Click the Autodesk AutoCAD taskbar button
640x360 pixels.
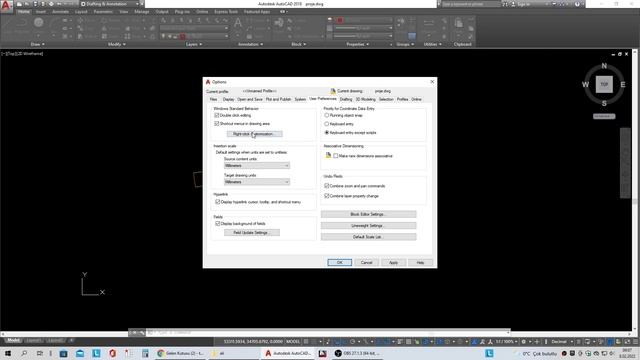pyautogui.click(x=288, y=353)
